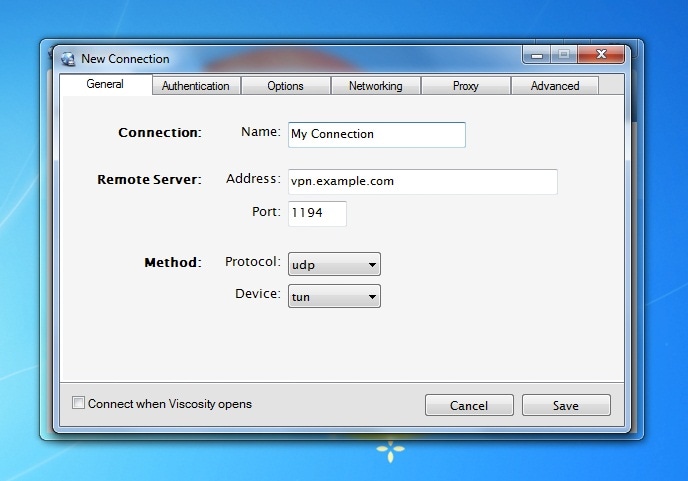
Task: Switch to the Networking tab
Action: point(376,86)
